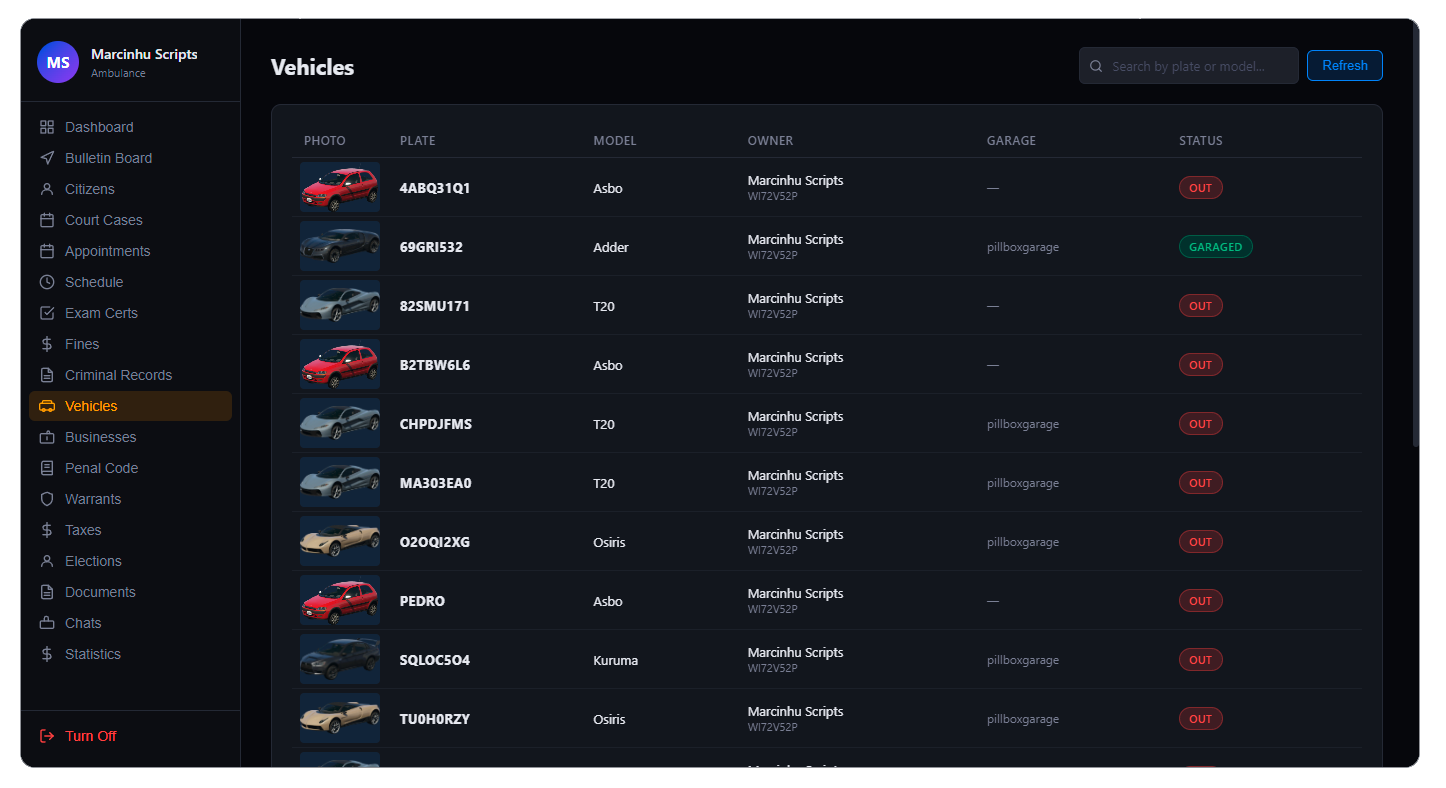Viewport: 1446px width, 788px height.
Task: Click the Fines dollar sign icon
Action: [47, 344]
